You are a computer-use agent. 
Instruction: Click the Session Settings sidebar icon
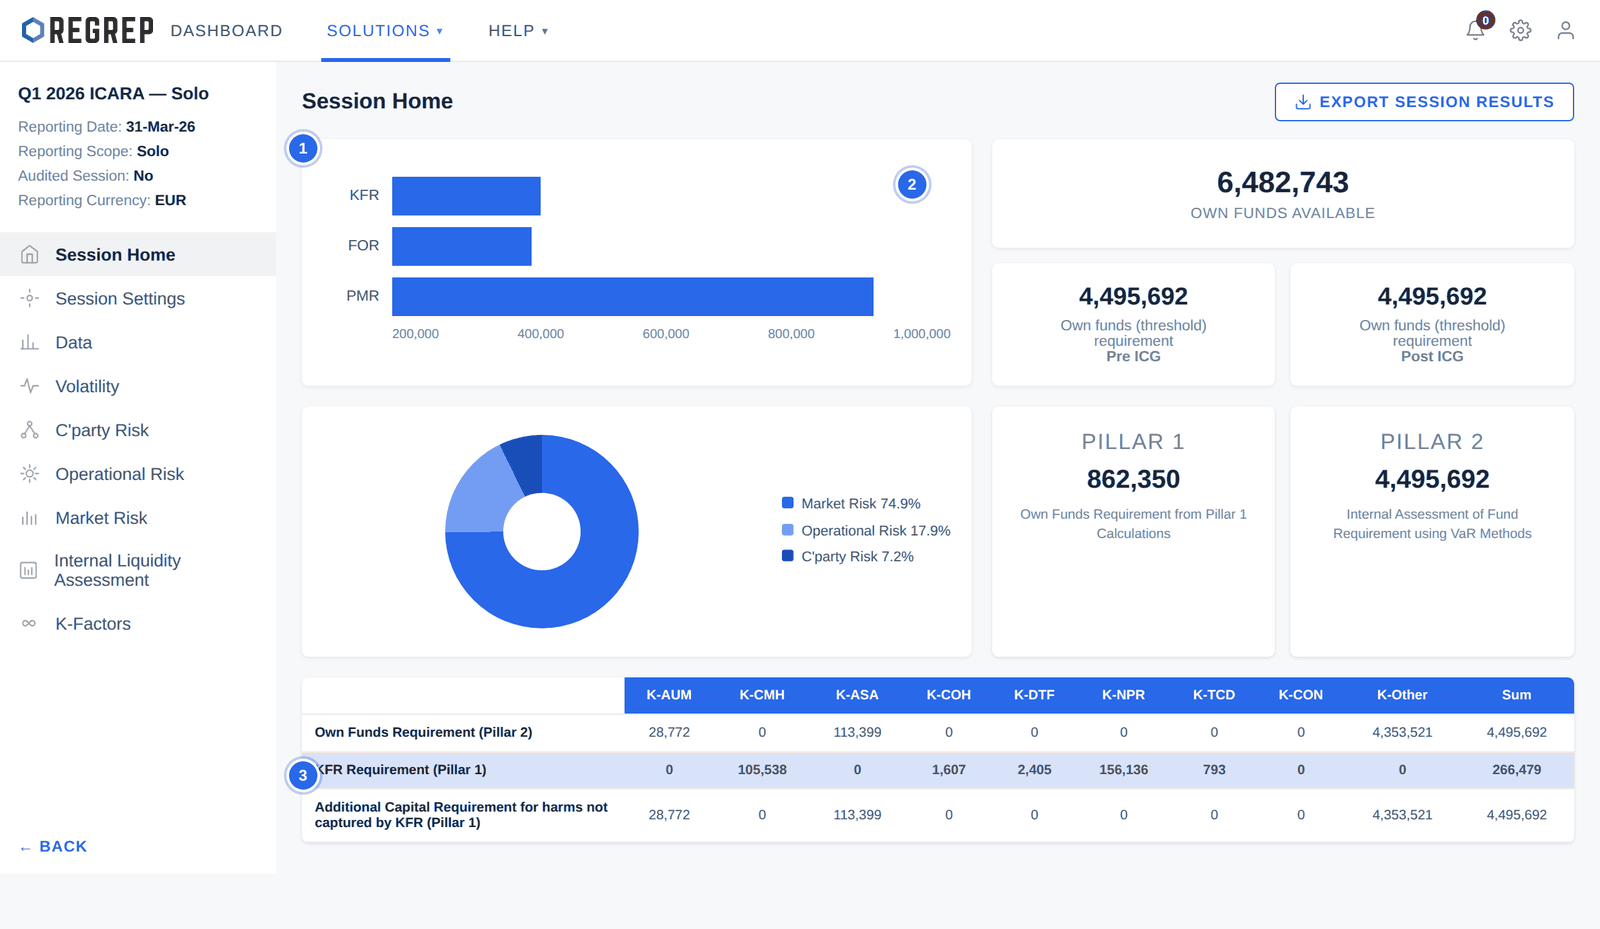30,298
